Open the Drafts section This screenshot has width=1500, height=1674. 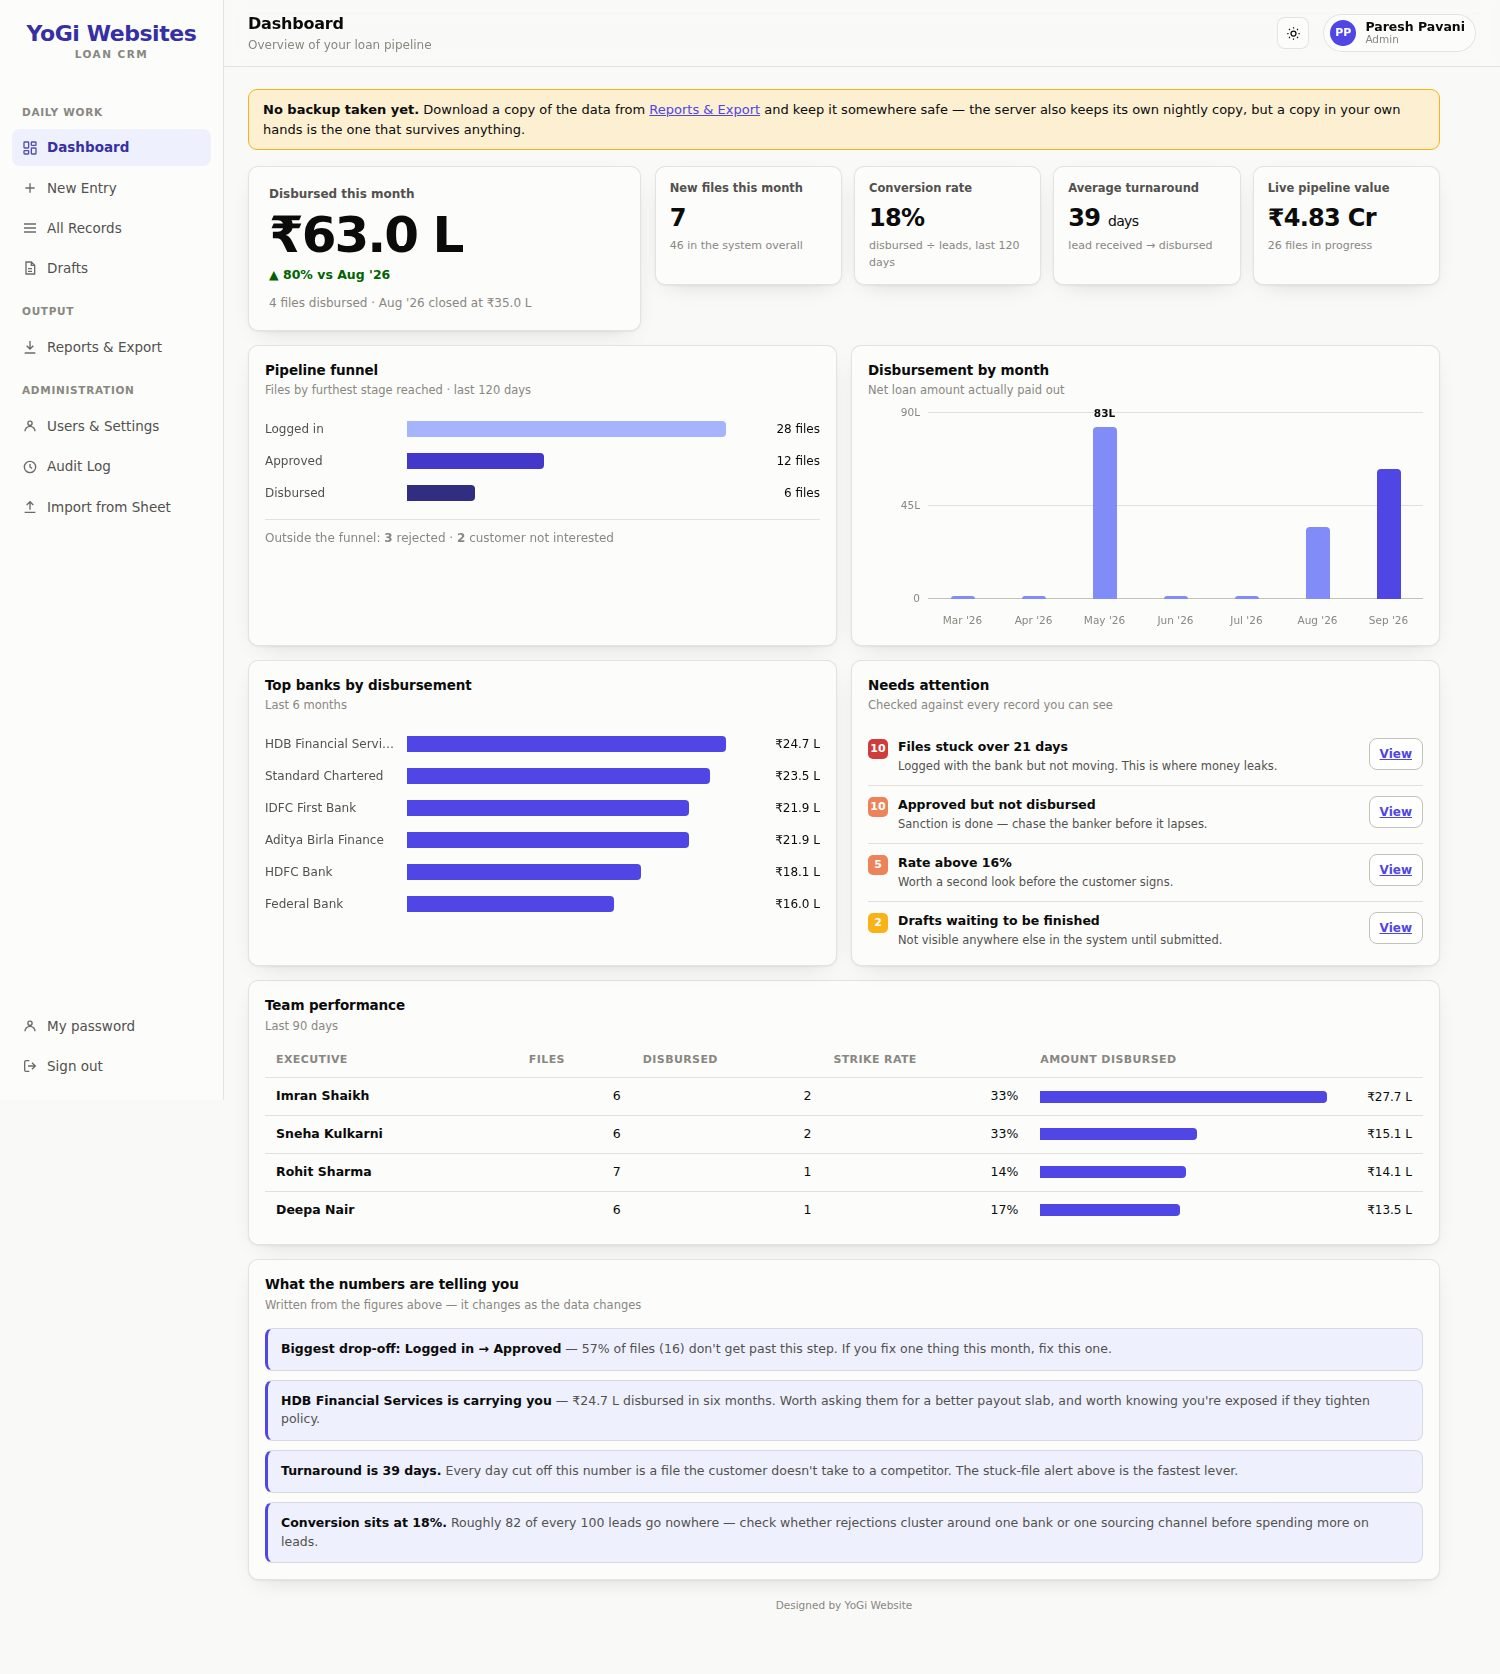(111, 268)
